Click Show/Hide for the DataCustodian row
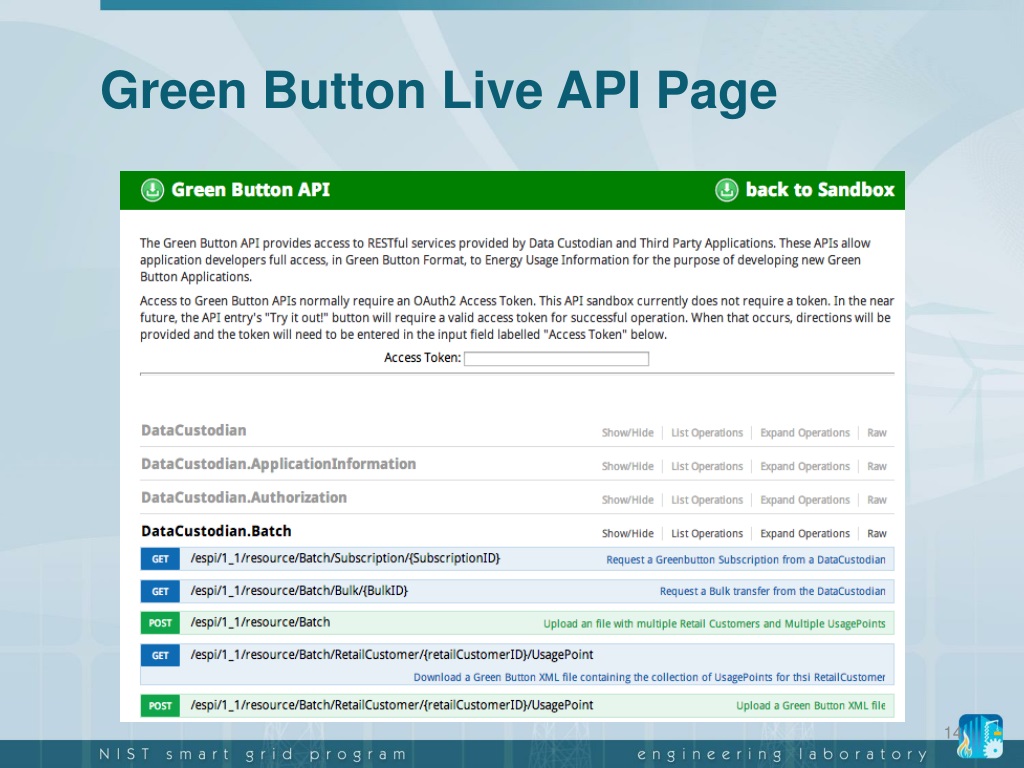The width and height of the screenshot is (1024, 768). coord(628,433)
